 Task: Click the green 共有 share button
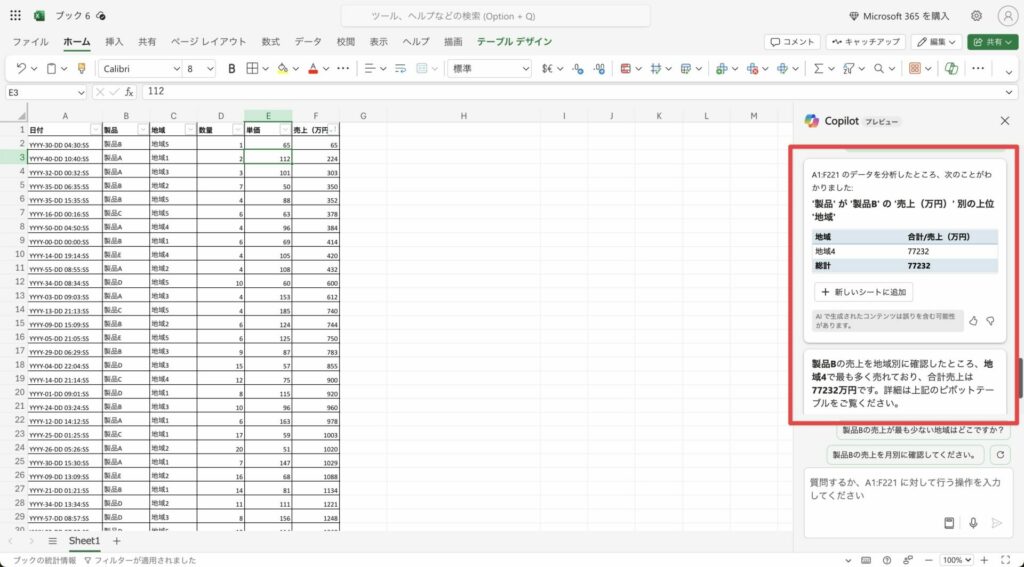coord(993,42)
